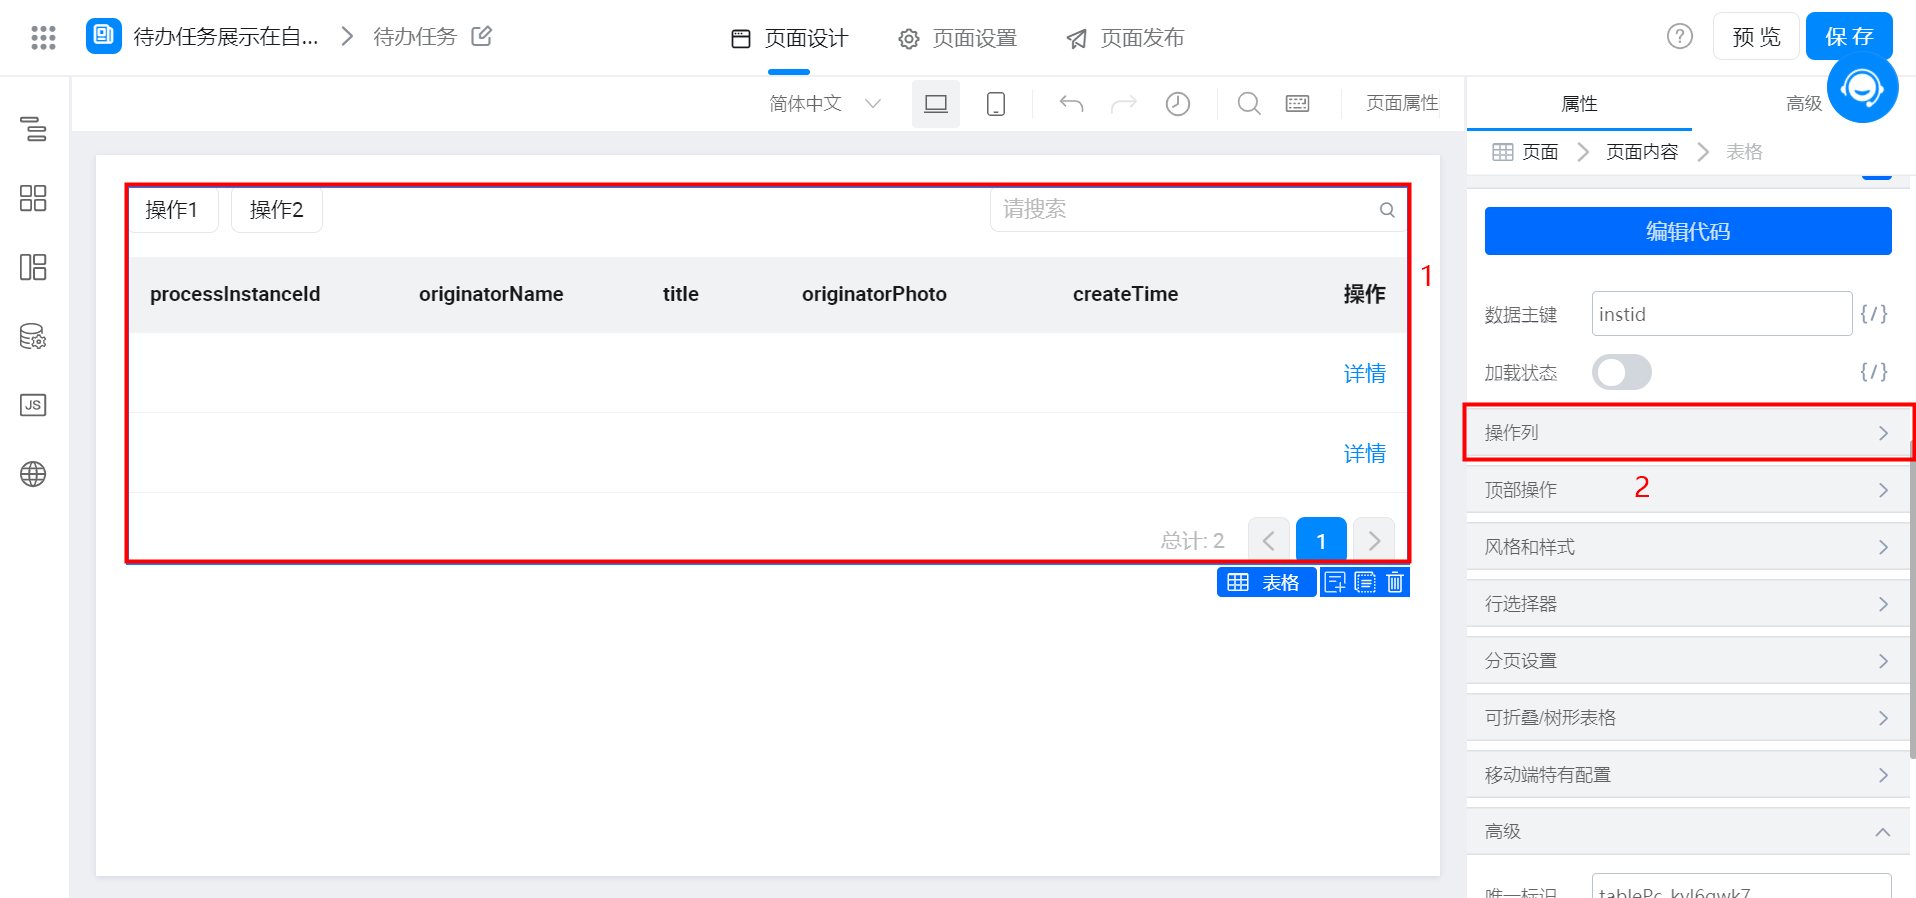Click the originatorPhoto column header

(874, 294)
